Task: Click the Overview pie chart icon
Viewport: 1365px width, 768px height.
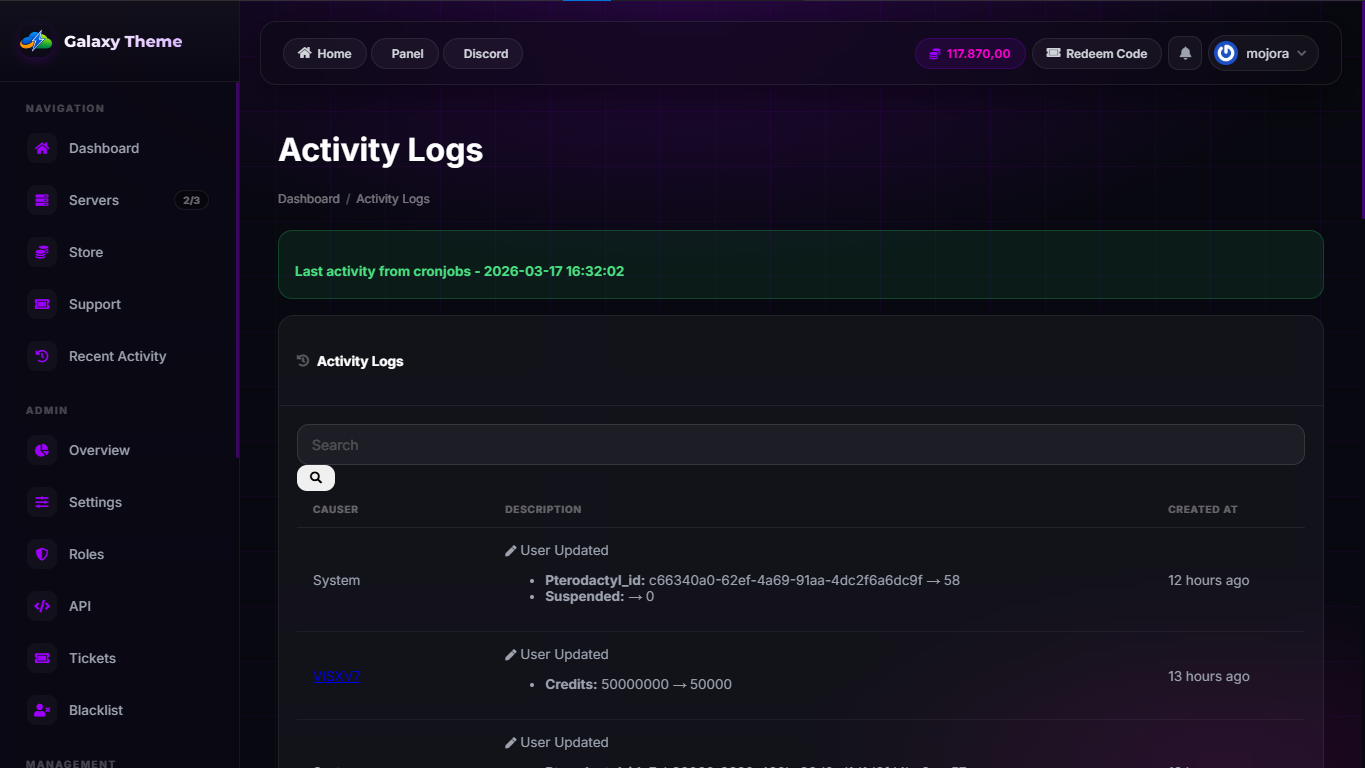Action: click(x=42, y=450)
